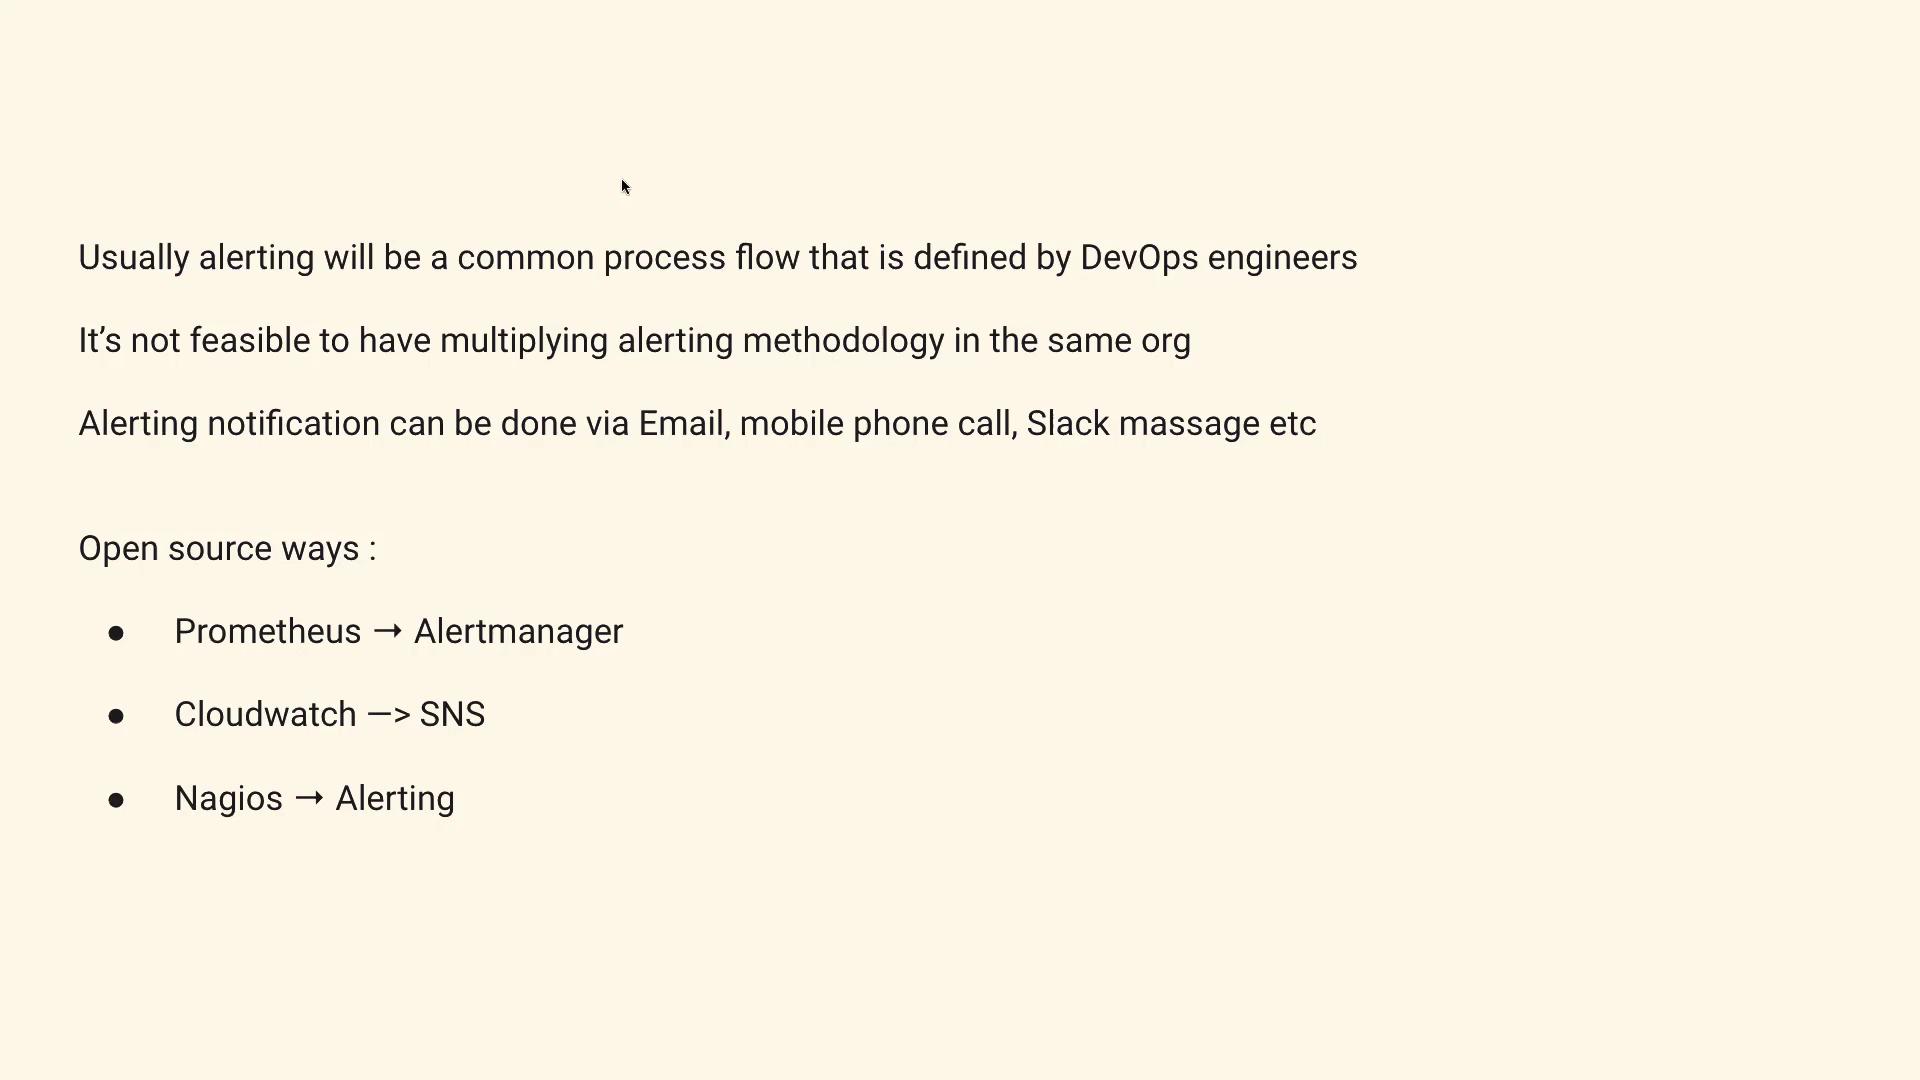Click the word Email in notification line
Image resolution: width=1920 pixels, height=1080 pixels.
[682, 424]
